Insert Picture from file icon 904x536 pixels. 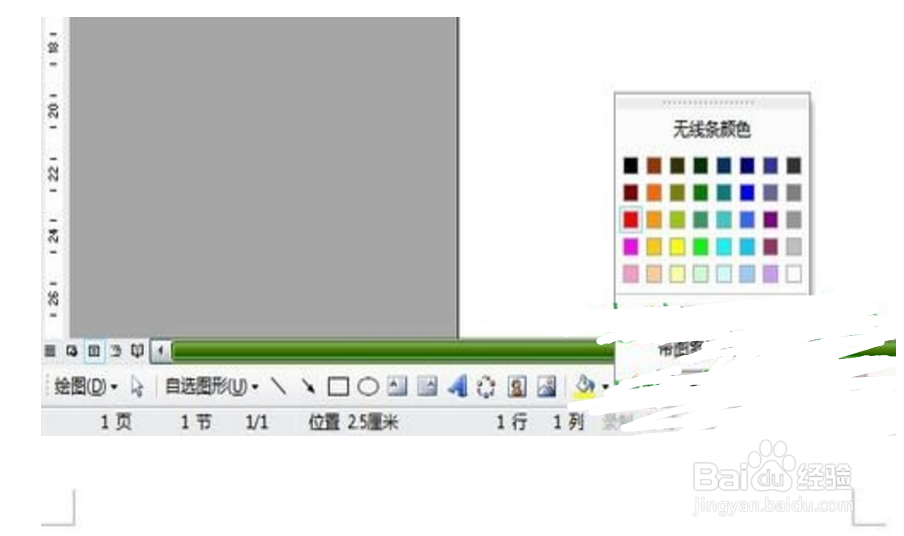[x=546, y=386]
